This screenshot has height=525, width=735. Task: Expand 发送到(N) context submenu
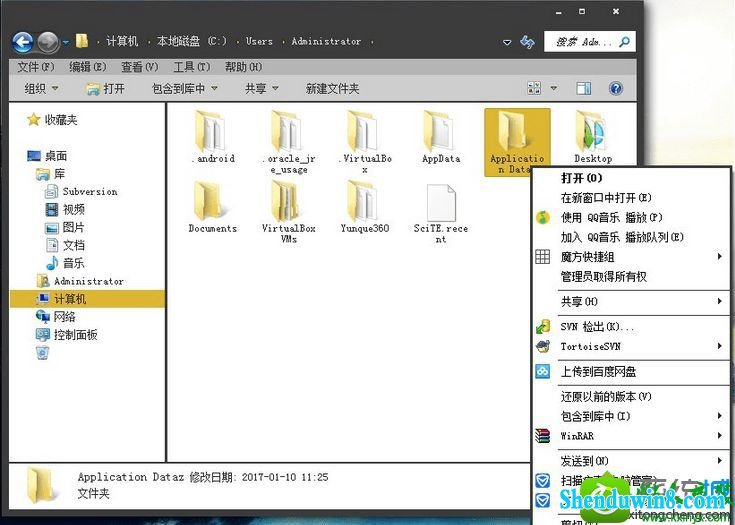(x=631, y=461)
